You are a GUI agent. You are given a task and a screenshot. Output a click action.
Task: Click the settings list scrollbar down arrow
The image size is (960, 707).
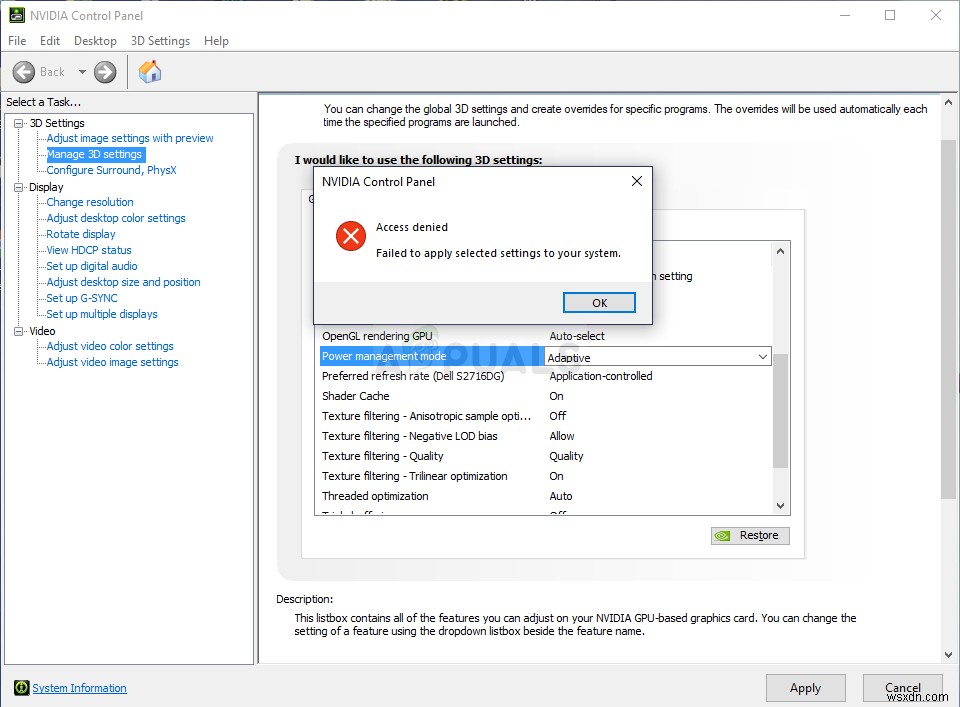pos(780,505)
